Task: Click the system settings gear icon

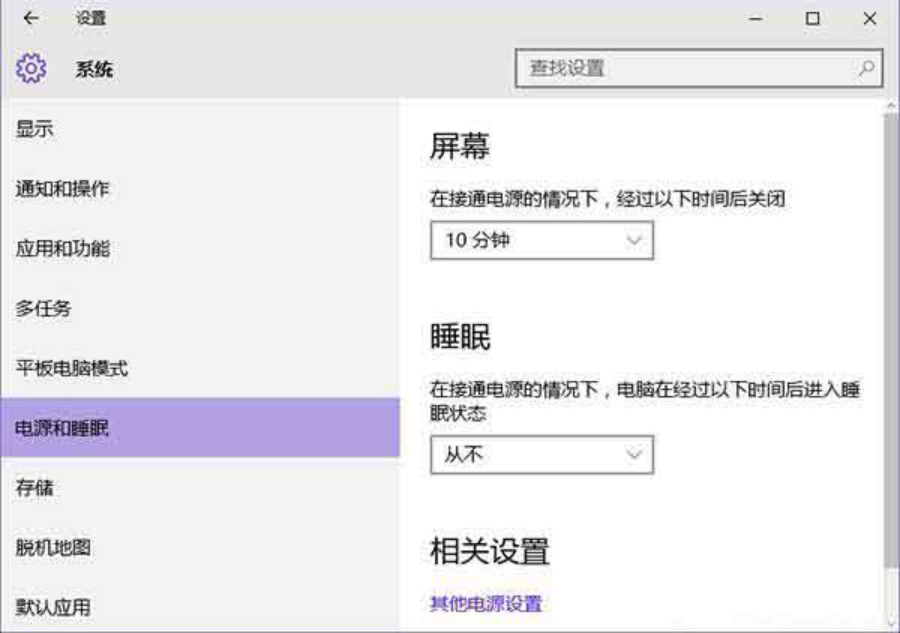Action: point(31,69)
